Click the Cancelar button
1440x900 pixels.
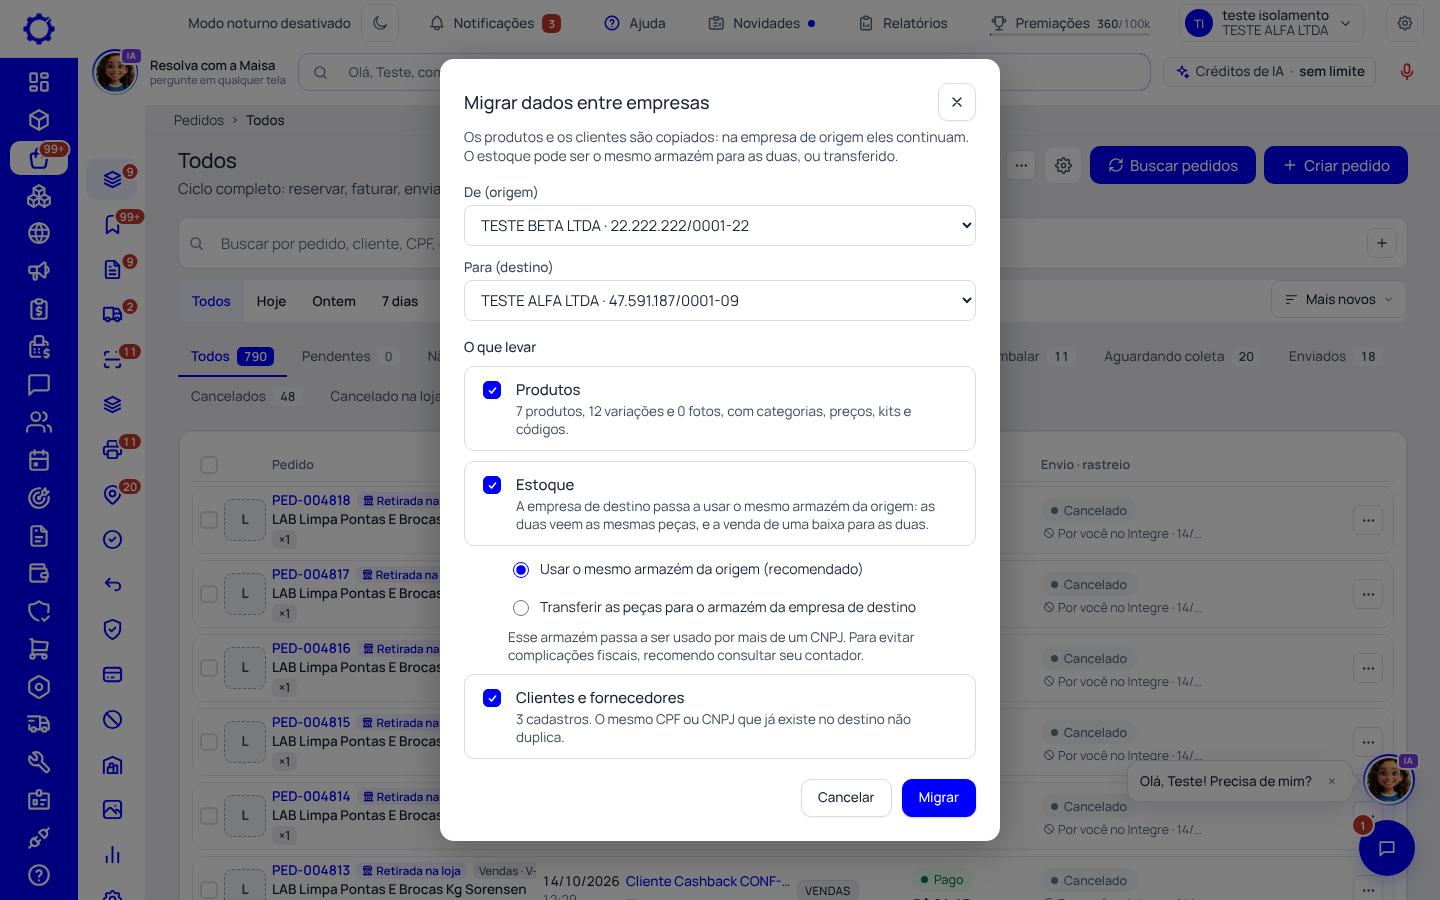[x=846, y=798]
